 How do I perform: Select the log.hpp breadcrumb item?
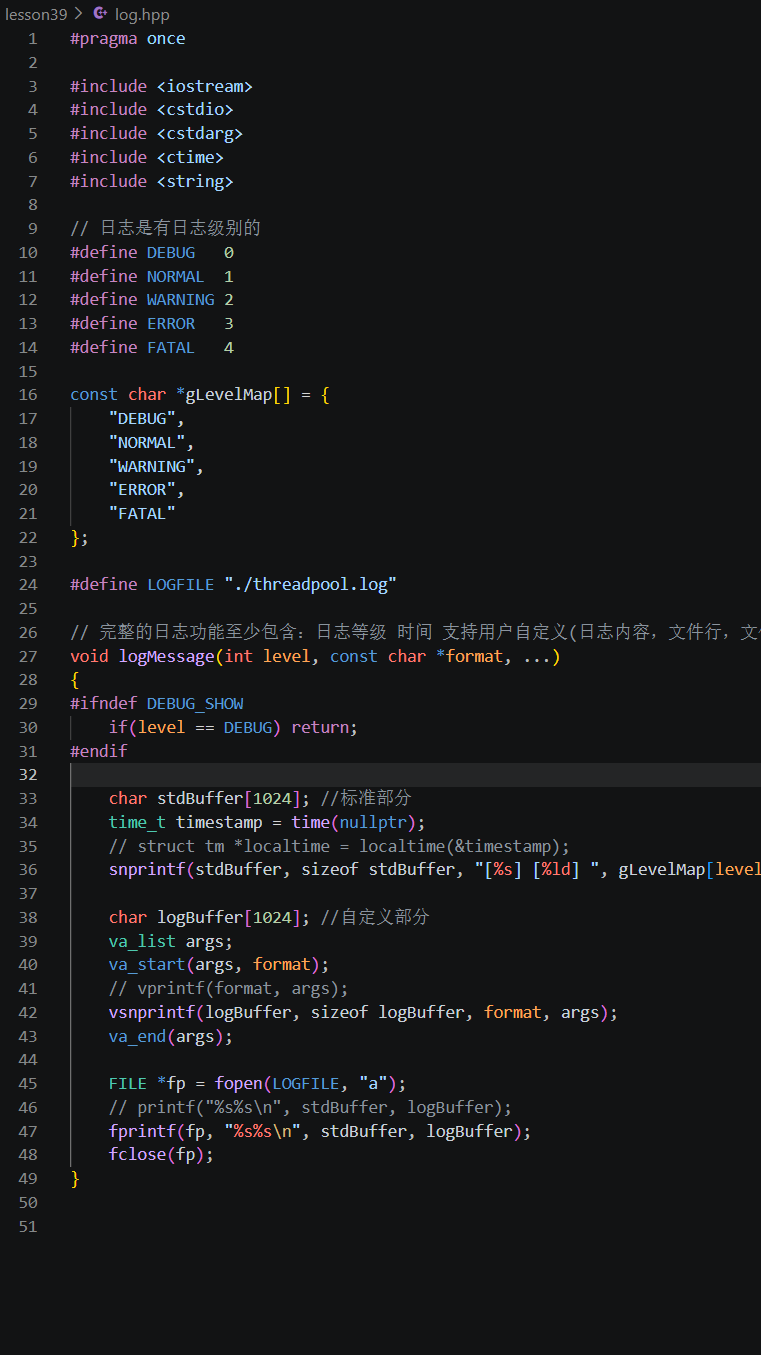tap(142, 14)
